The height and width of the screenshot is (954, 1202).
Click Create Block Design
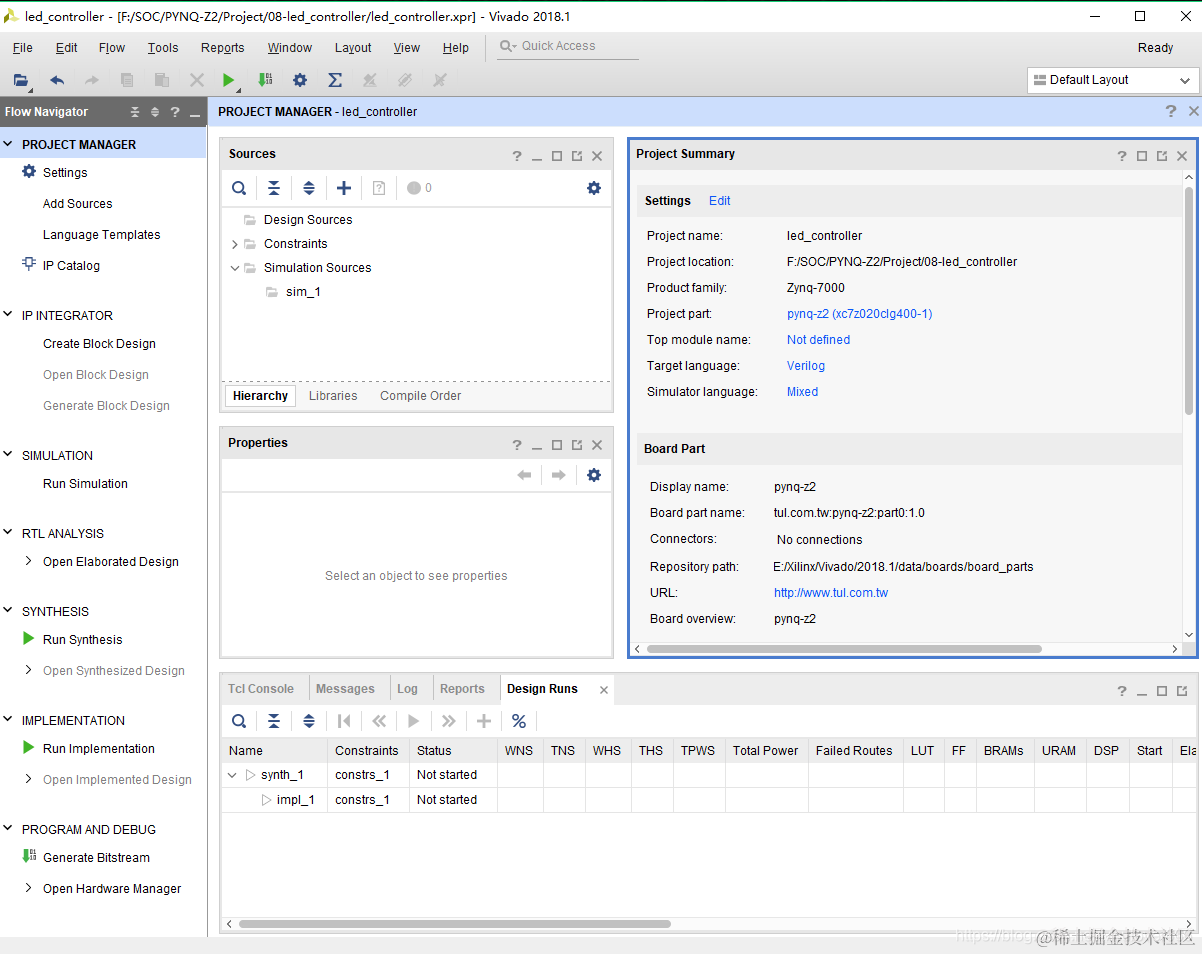point(99,344)
